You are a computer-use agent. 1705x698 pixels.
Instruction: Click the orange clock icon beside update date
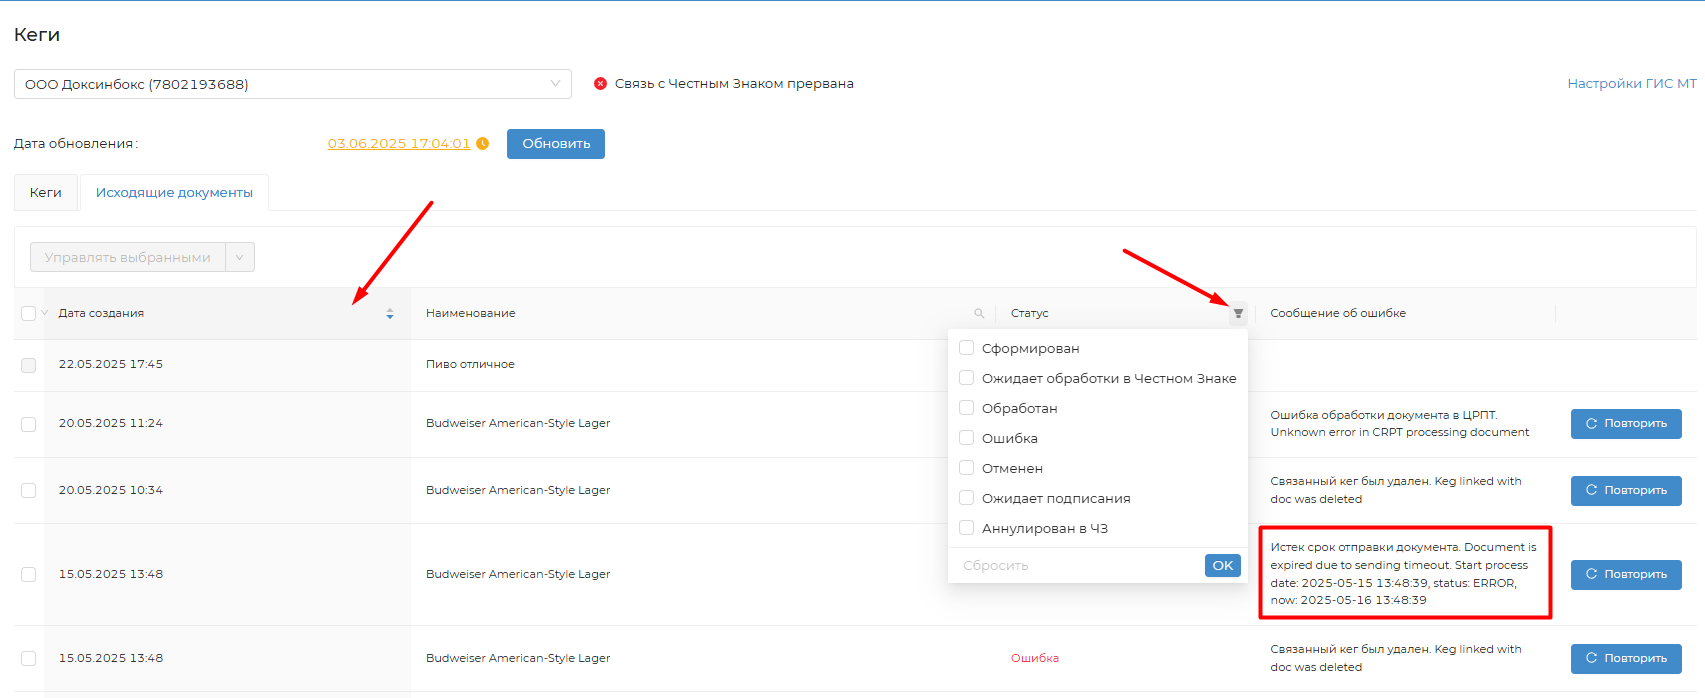(483, 144)
